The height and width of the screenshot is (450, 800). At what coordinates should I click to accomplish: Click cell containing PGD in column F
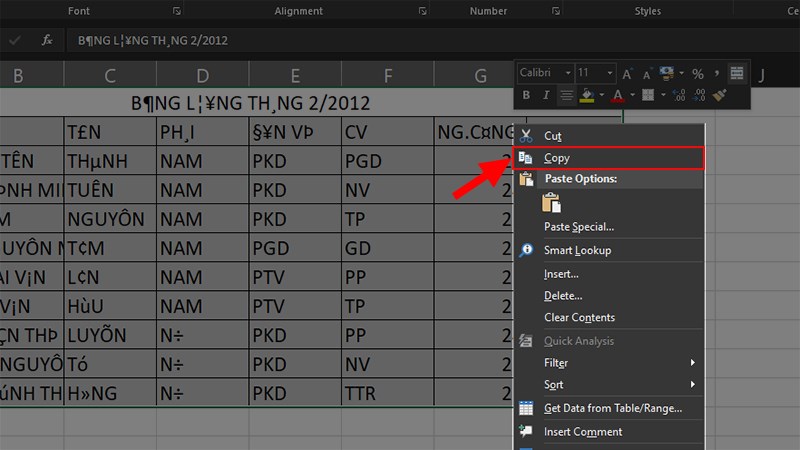pos(388,161)
